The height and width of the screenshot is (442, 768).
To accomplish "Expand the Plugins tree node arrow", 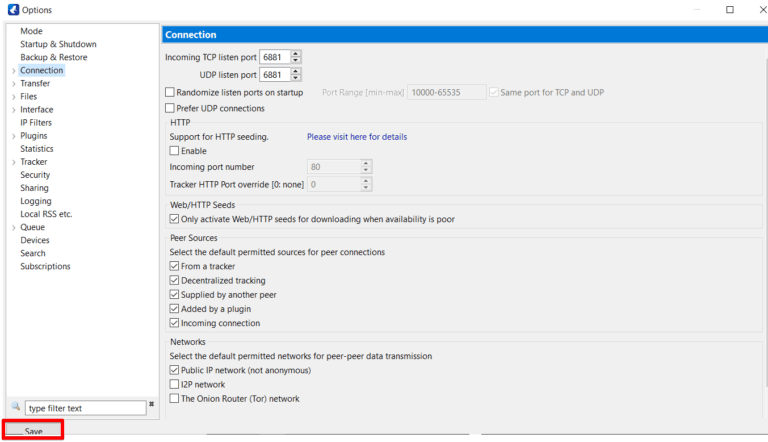I will tap(14, 136).
